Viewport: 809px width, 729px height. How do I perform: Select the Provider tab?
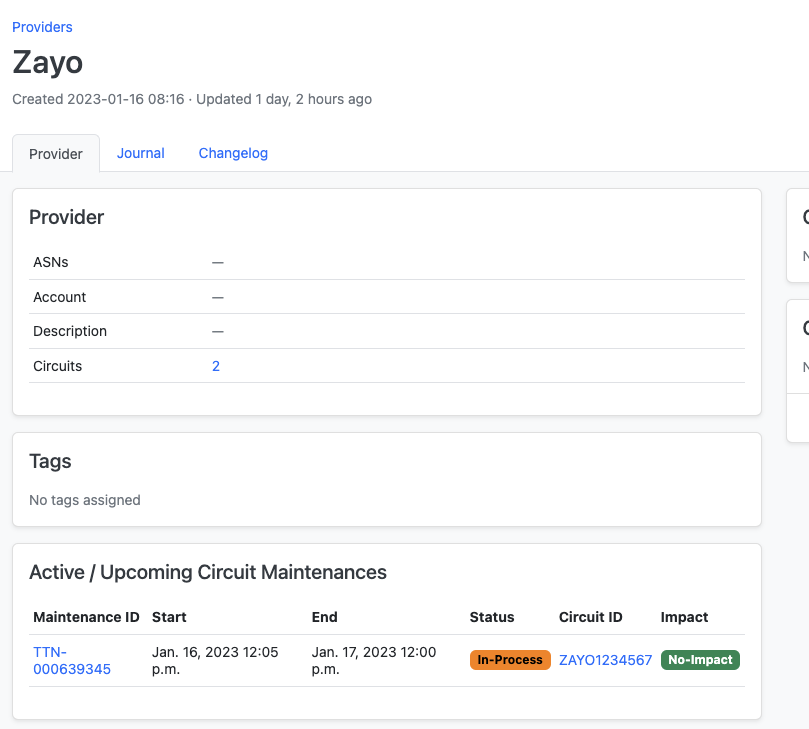[x=56, y=154]
